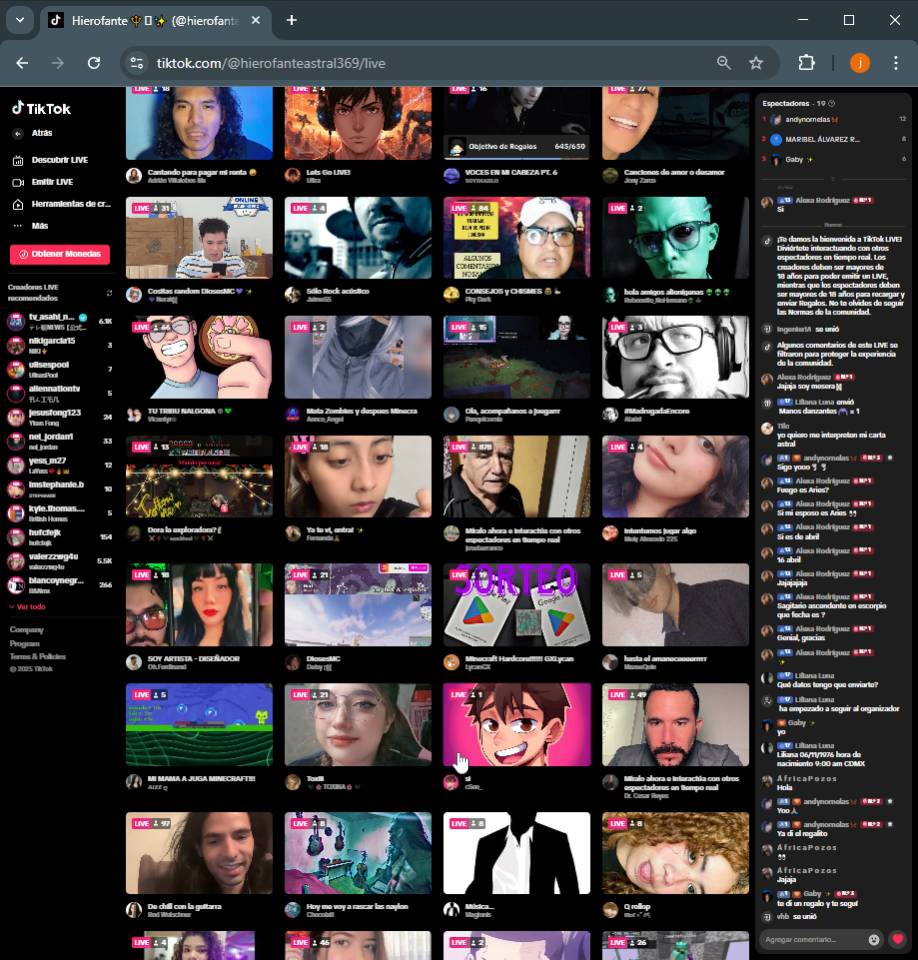Click the Agregar comentario input field
This screenshot has height=960, width=918.
coord(812,939)
